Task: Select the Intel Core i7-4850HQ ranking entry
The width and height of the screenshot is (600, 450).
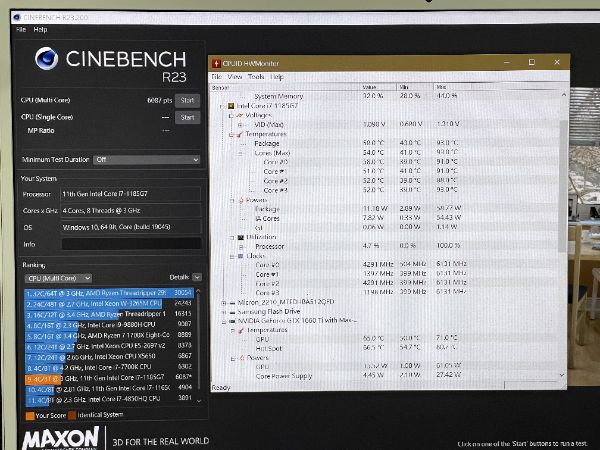Action: pos(109,398)
